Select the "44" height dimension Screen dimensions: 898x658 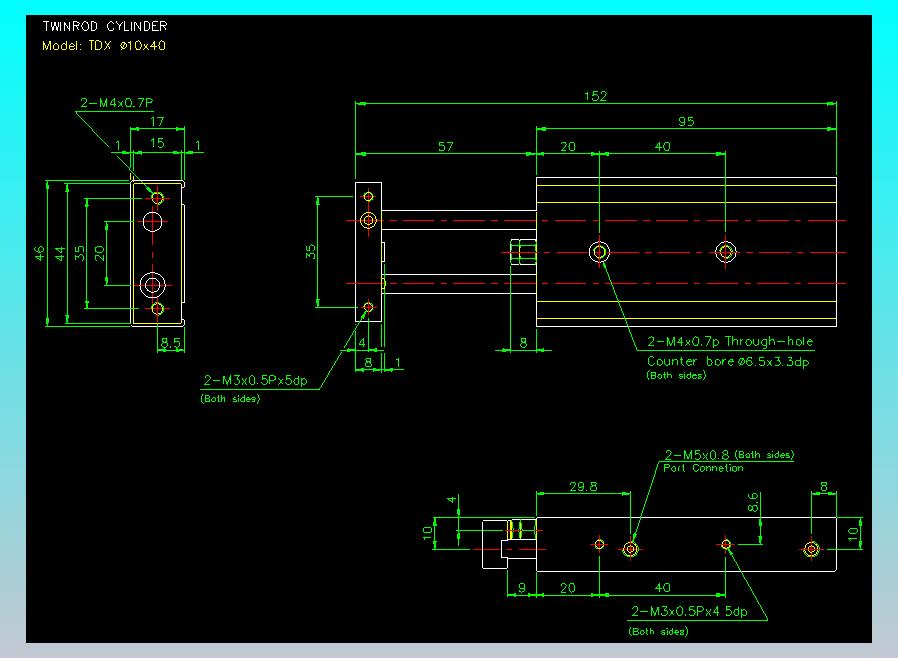pos(60,253)
